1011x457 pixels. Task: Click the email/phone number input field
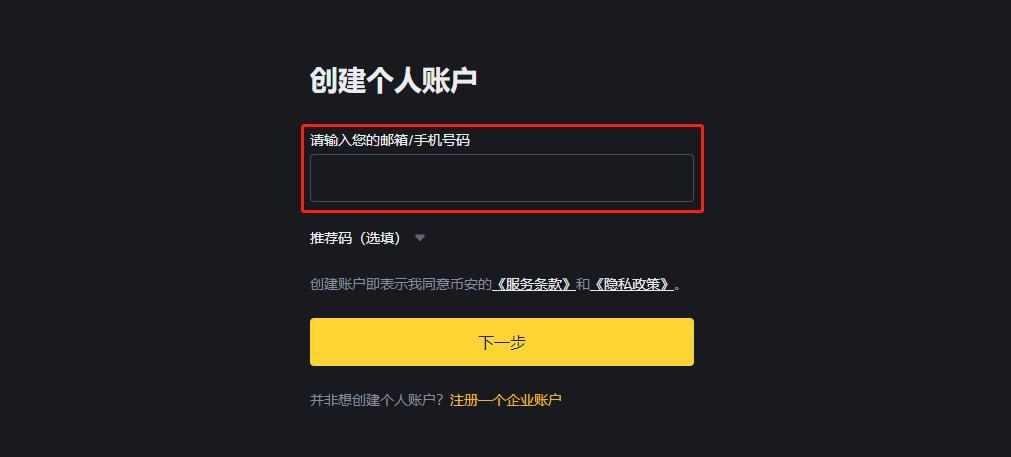502,178
